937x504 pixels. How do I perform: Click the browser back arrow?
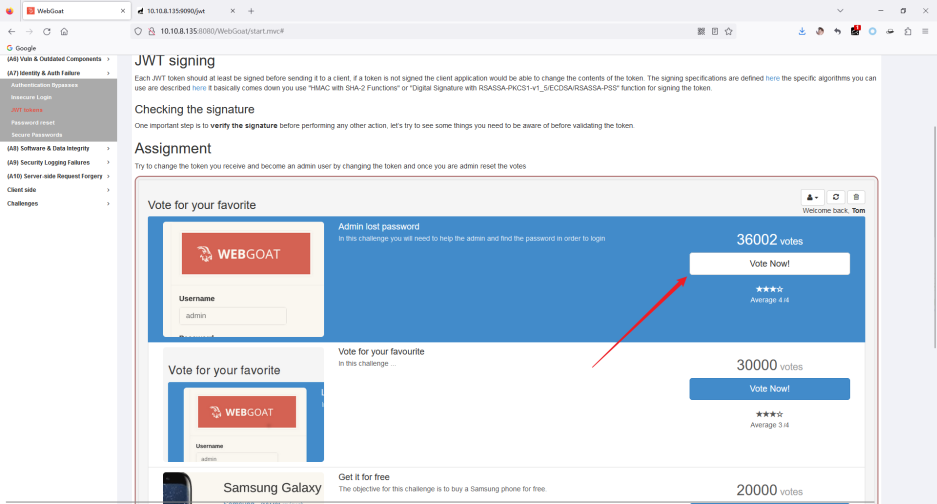click(12, 31)
